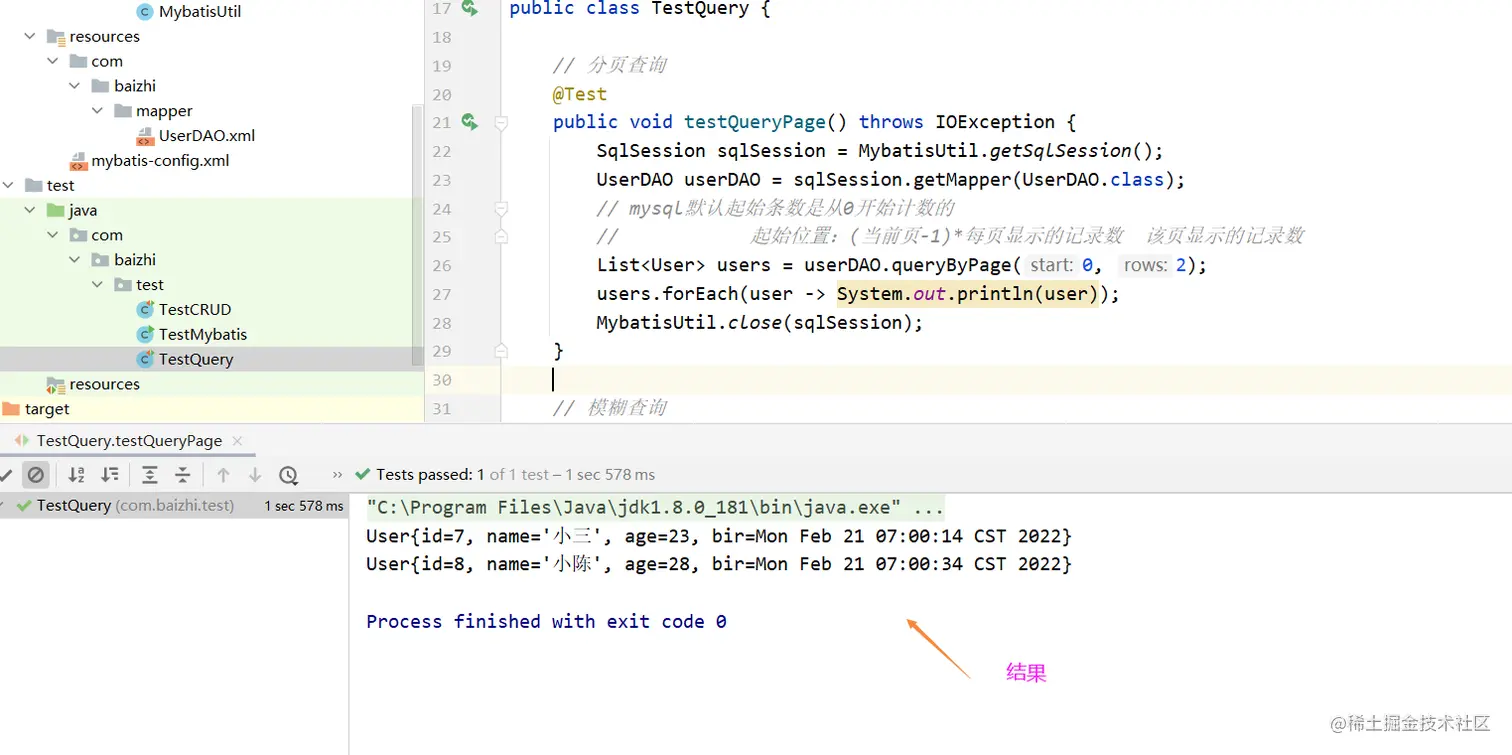This screenshot has width=1512, height=755.
Task: Collapse the baizhi folder containing mapper
Action: tap(75, 86)
